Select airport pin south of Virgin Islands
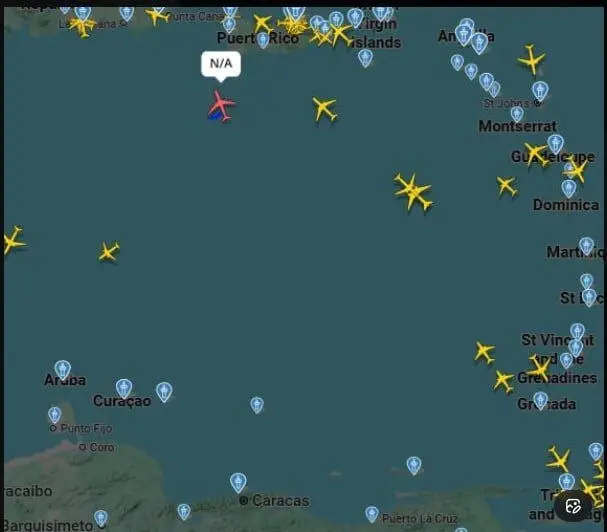 [365, 58]
